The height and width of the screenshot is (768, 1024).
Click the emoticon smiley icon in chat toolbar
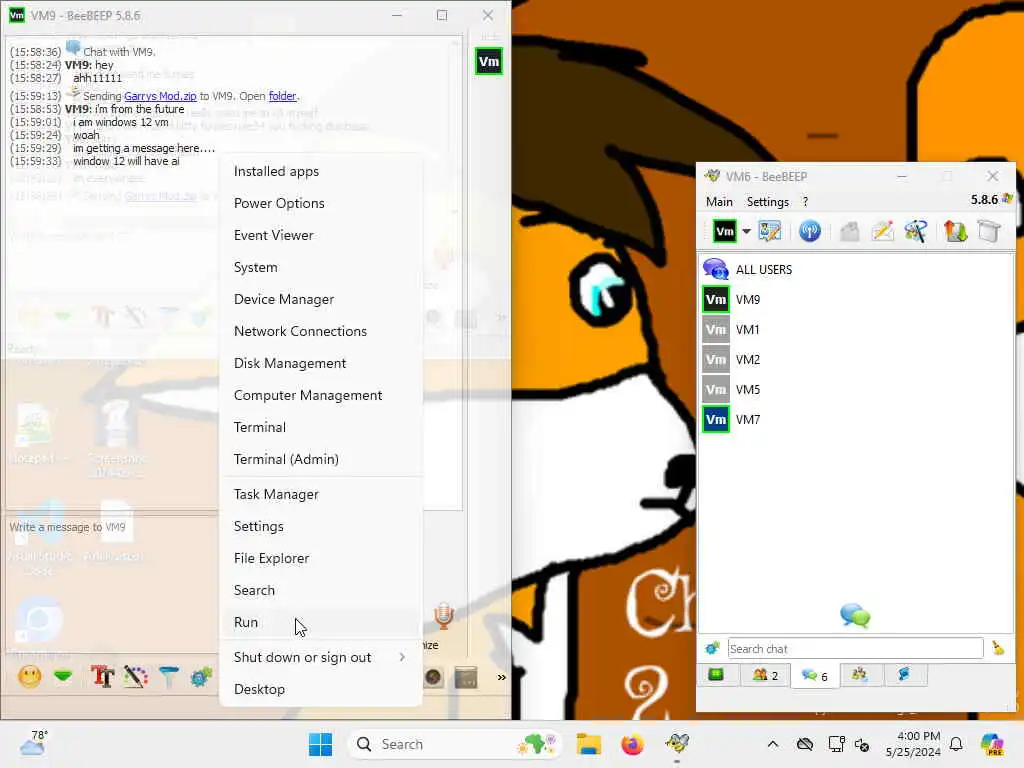29,677
